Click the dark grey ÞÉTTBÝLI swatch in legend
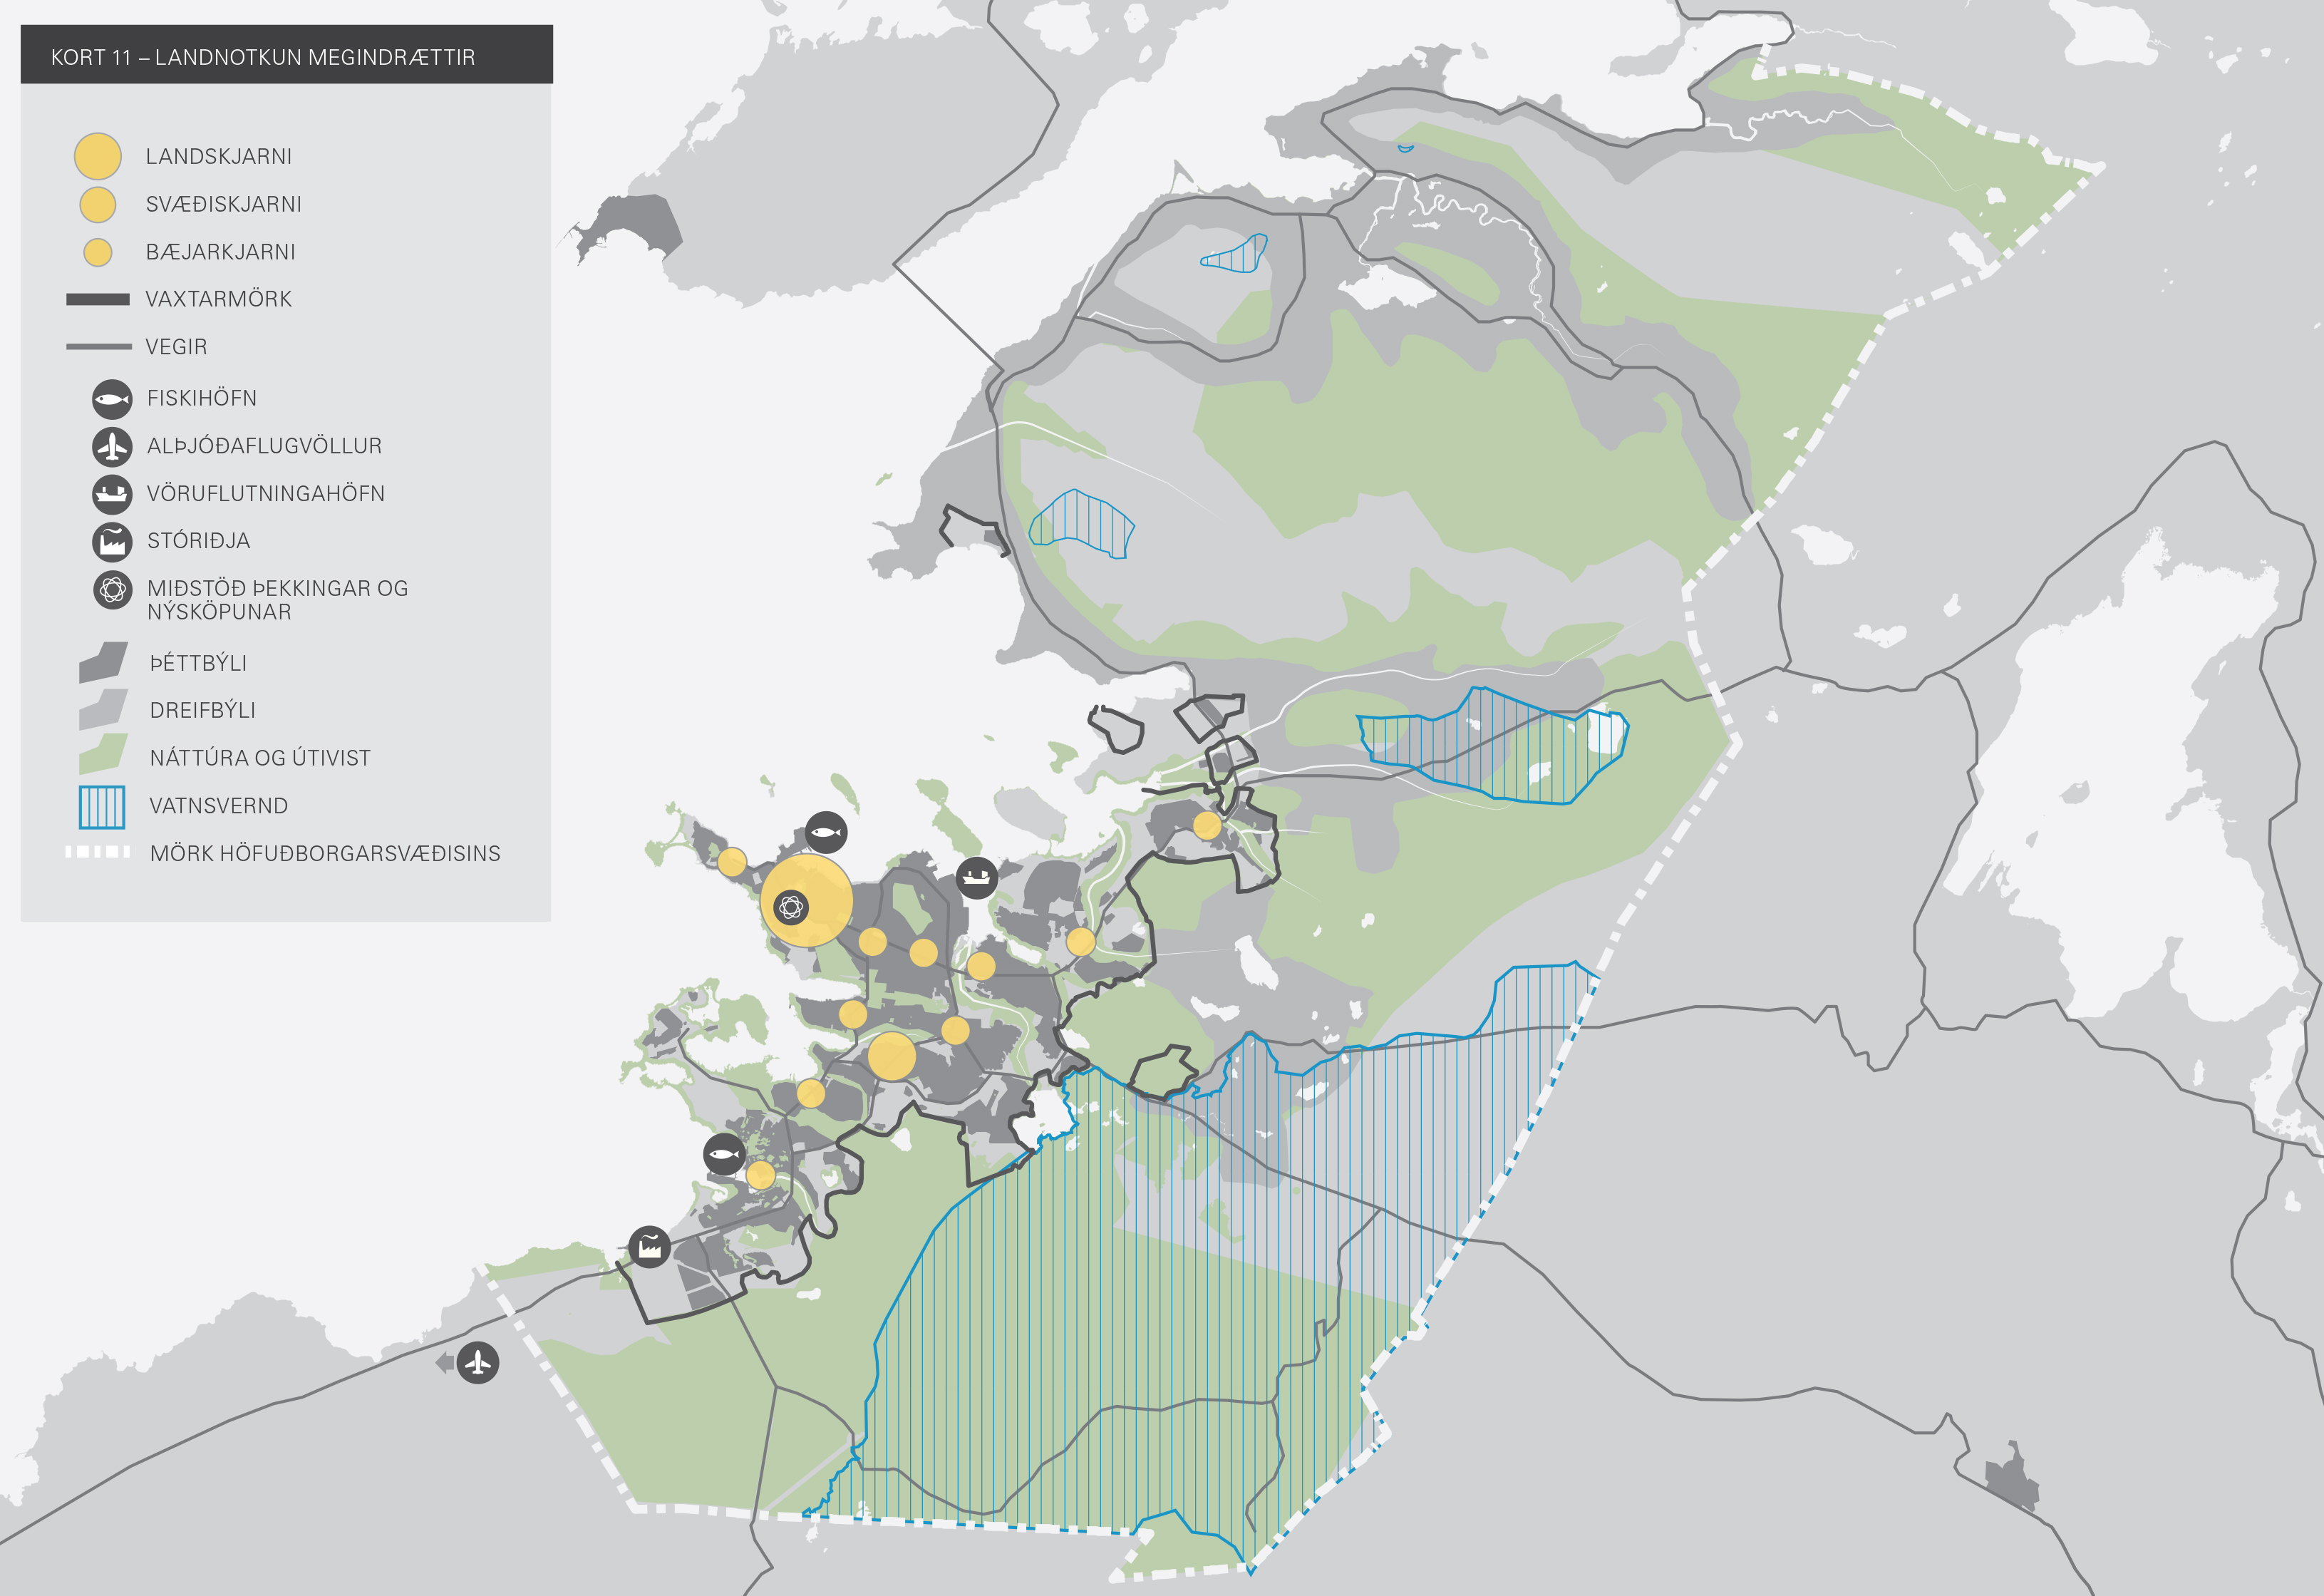The height and width of the screenshot is (1596, 2324). pos(103,662)
